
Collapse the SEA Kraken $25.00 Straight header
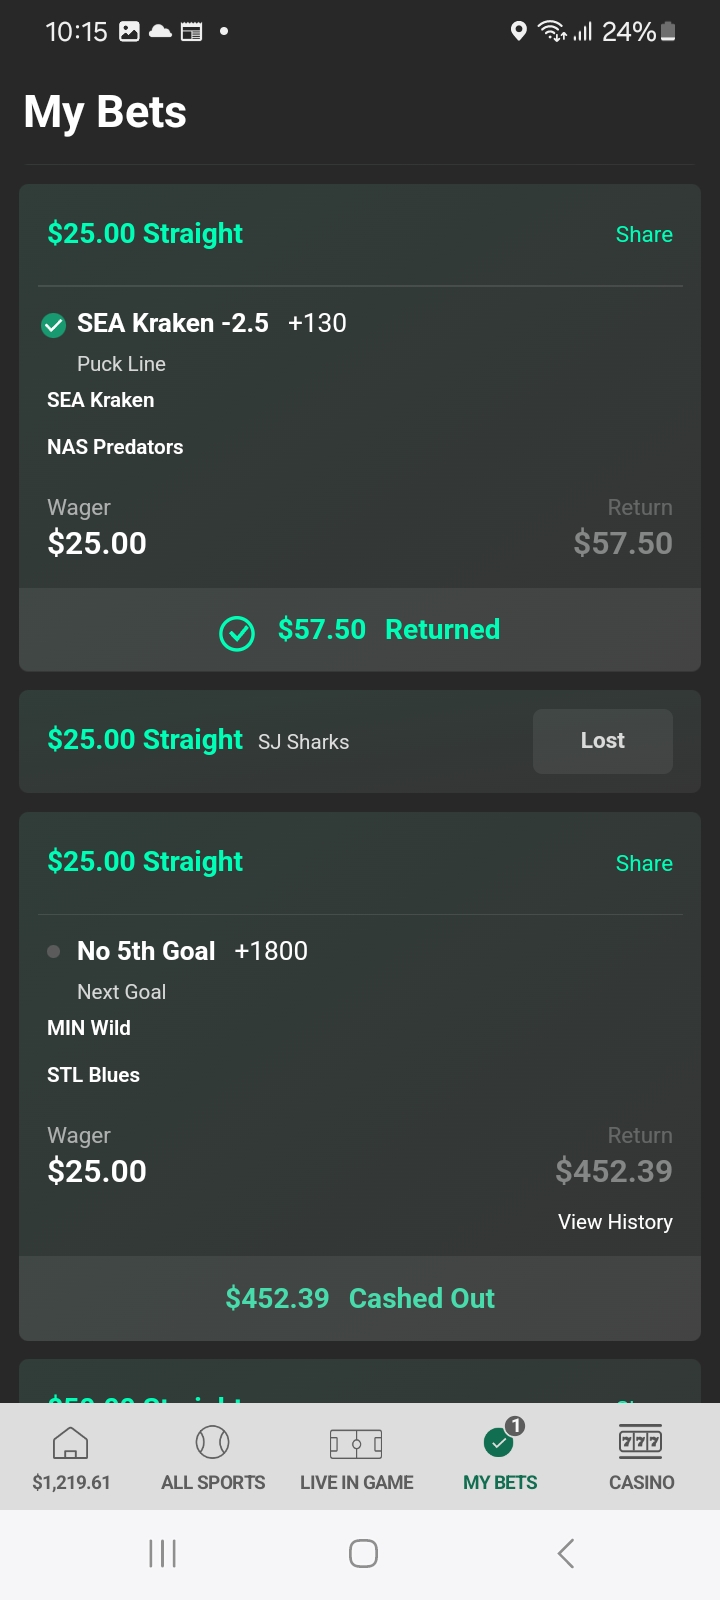coord(146,234)
